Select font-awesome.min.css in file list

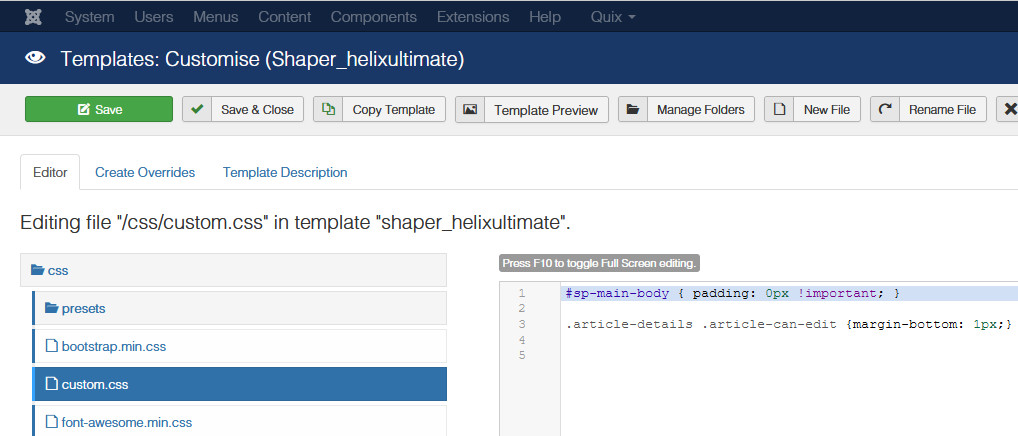[126, 422]
